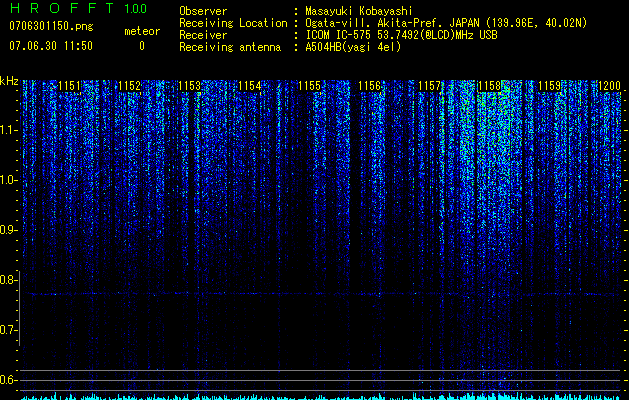The image size is (629, 400).
Task: Click the A504HB(yagi 4el) antenna text
Action: pos(353,47)
